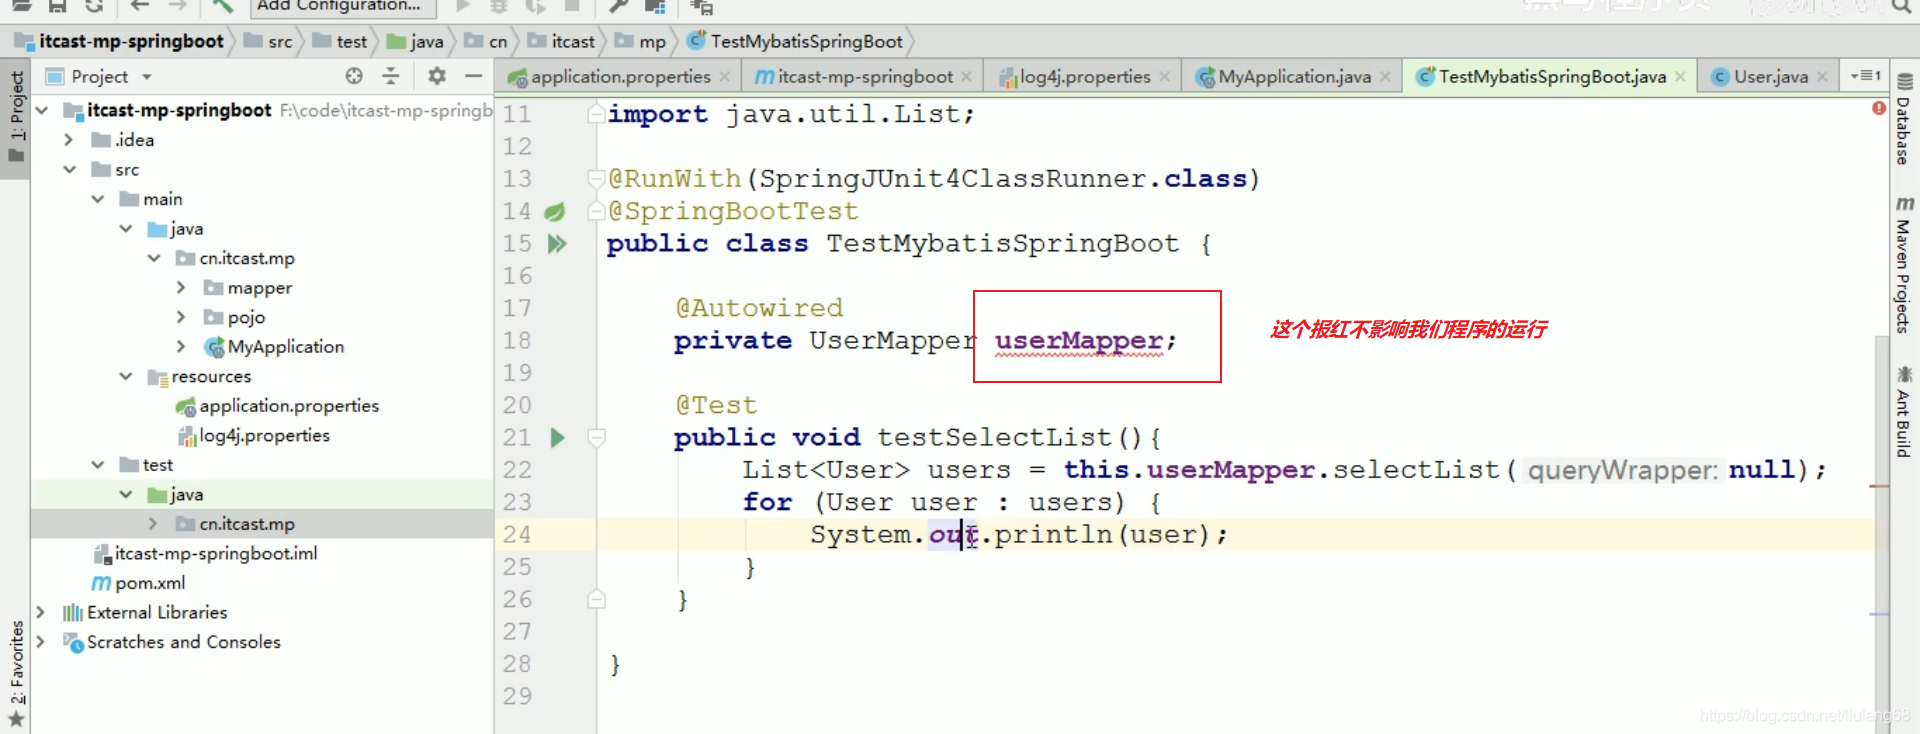The image size is (1920, 734).
Task: Open the Database tool window
Action: tap(1904, 121)
